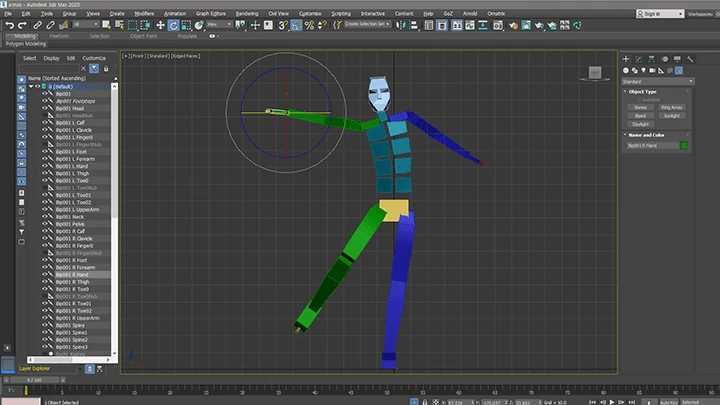Viewport: 720px width, 405px height.
Task: Open the Material Editor icon
Action: pos(498,25)
